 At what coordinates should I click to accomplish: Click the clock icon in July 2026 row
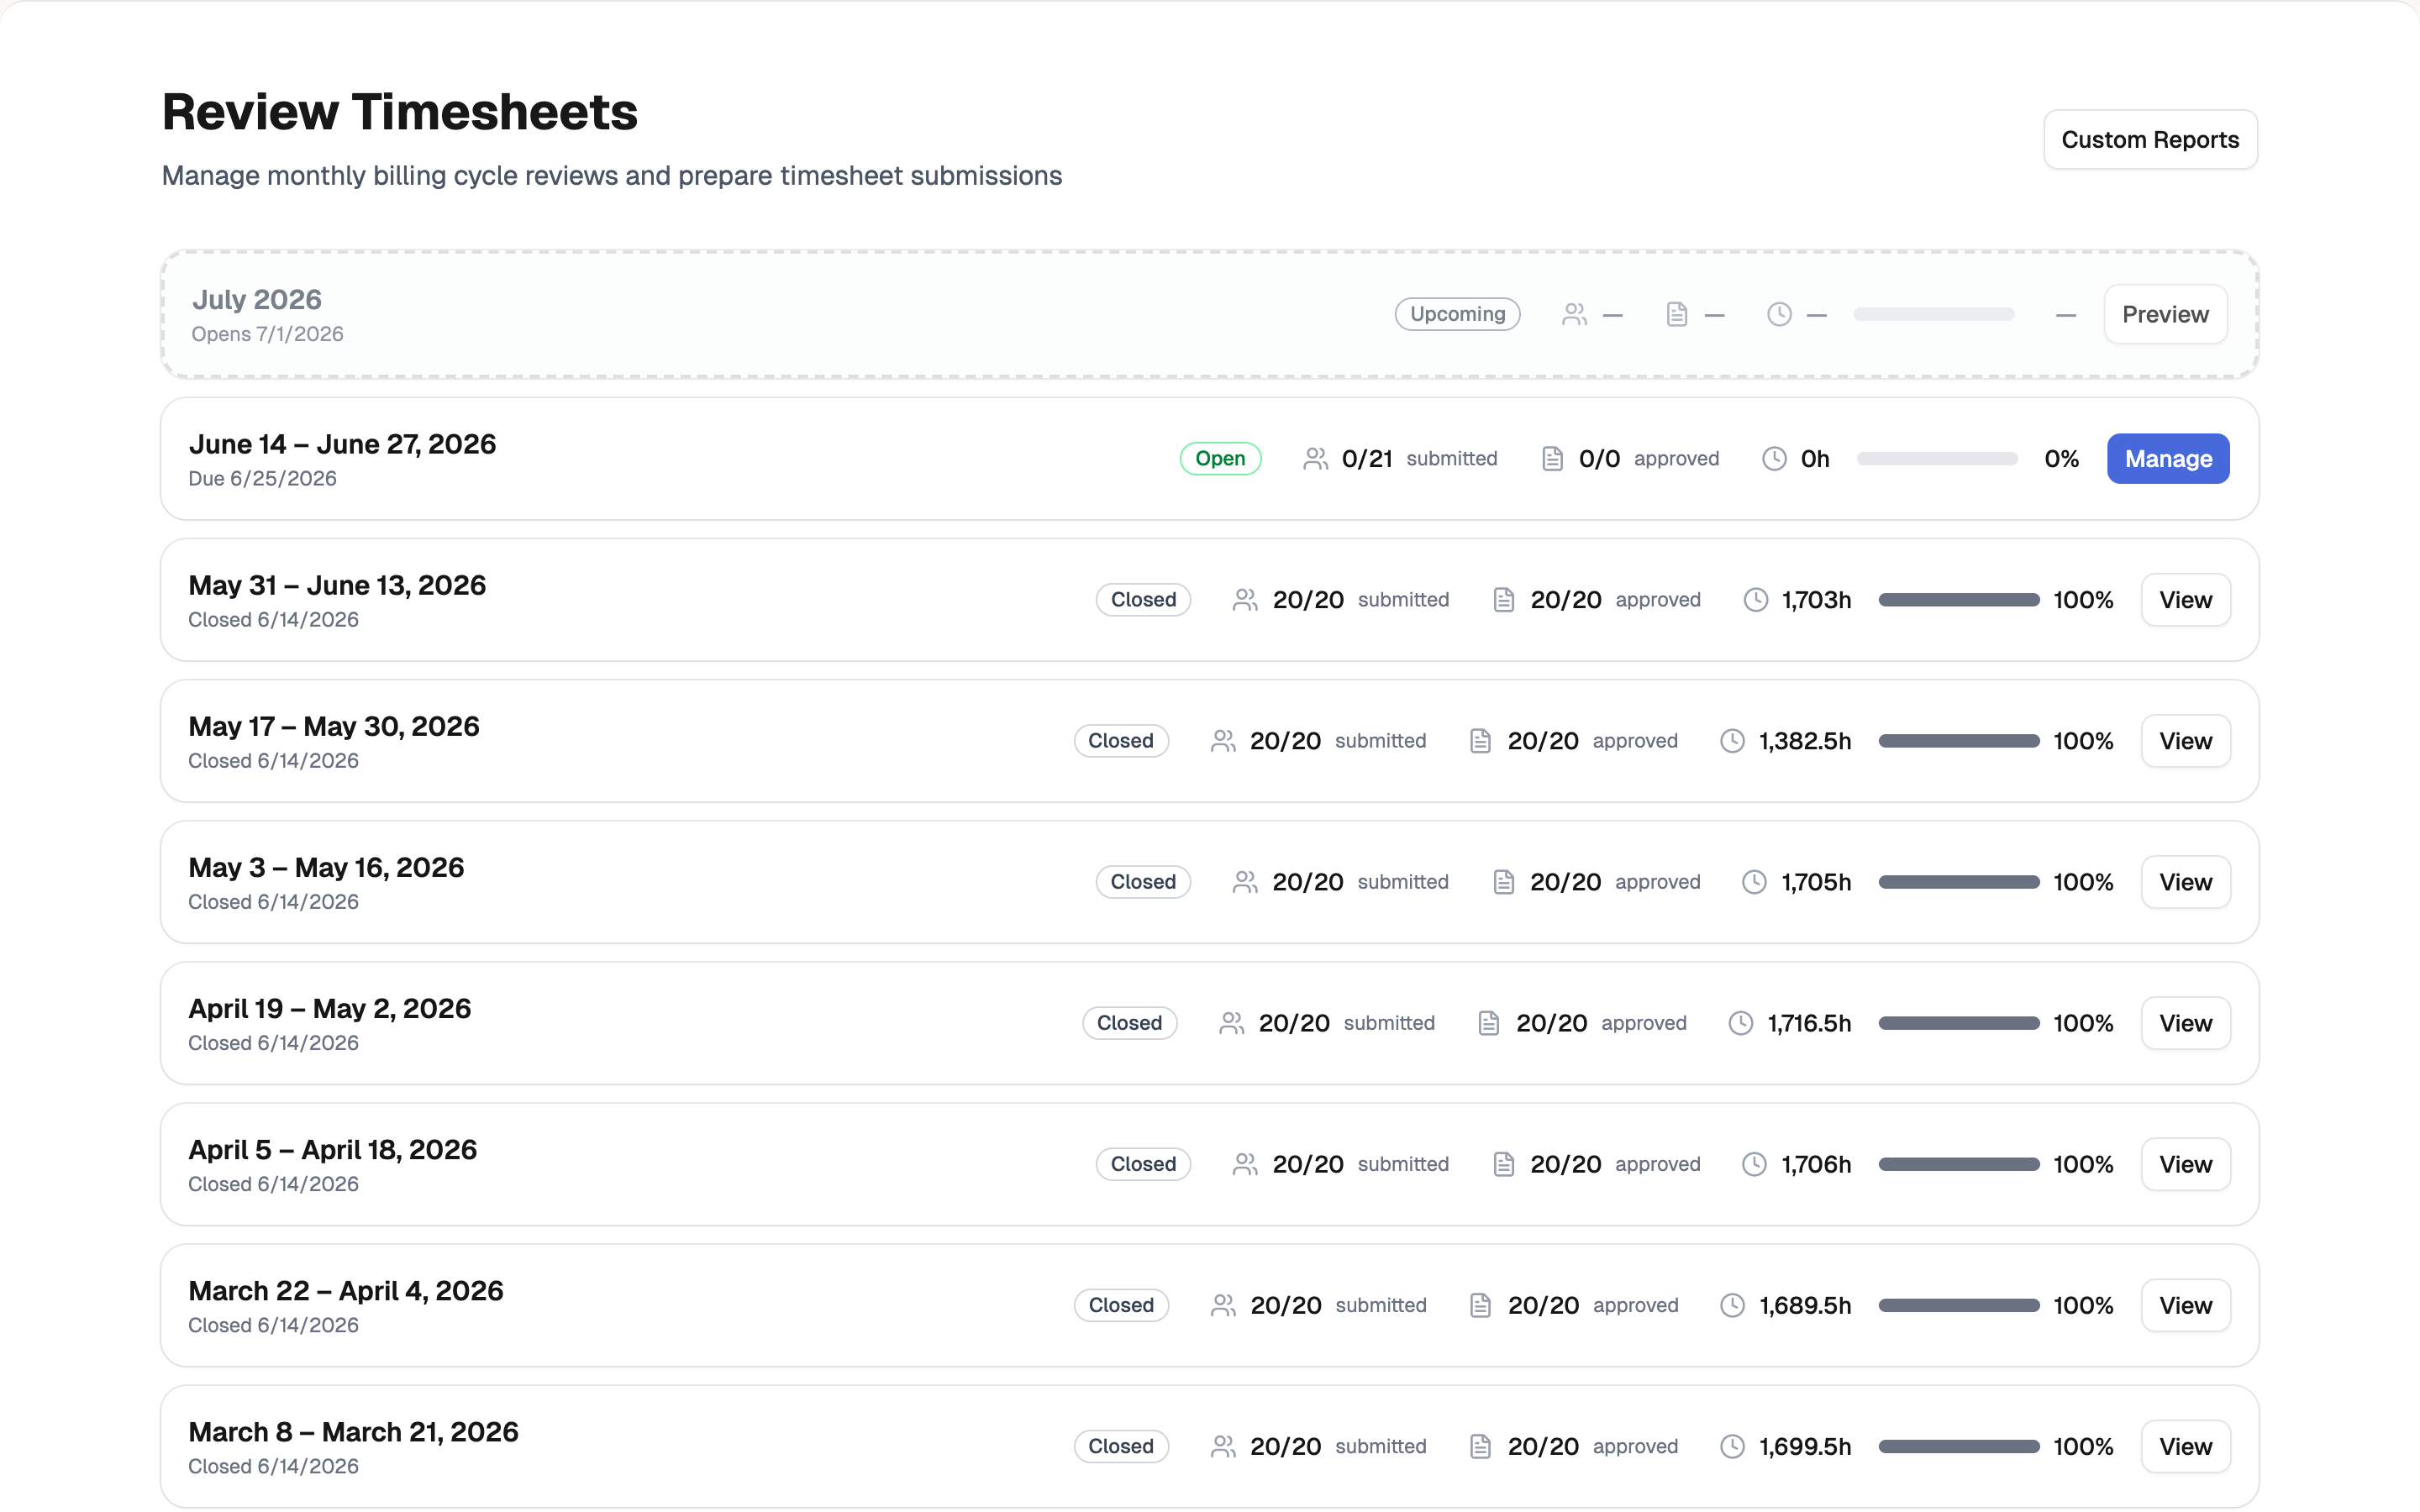coord(1779,314)
